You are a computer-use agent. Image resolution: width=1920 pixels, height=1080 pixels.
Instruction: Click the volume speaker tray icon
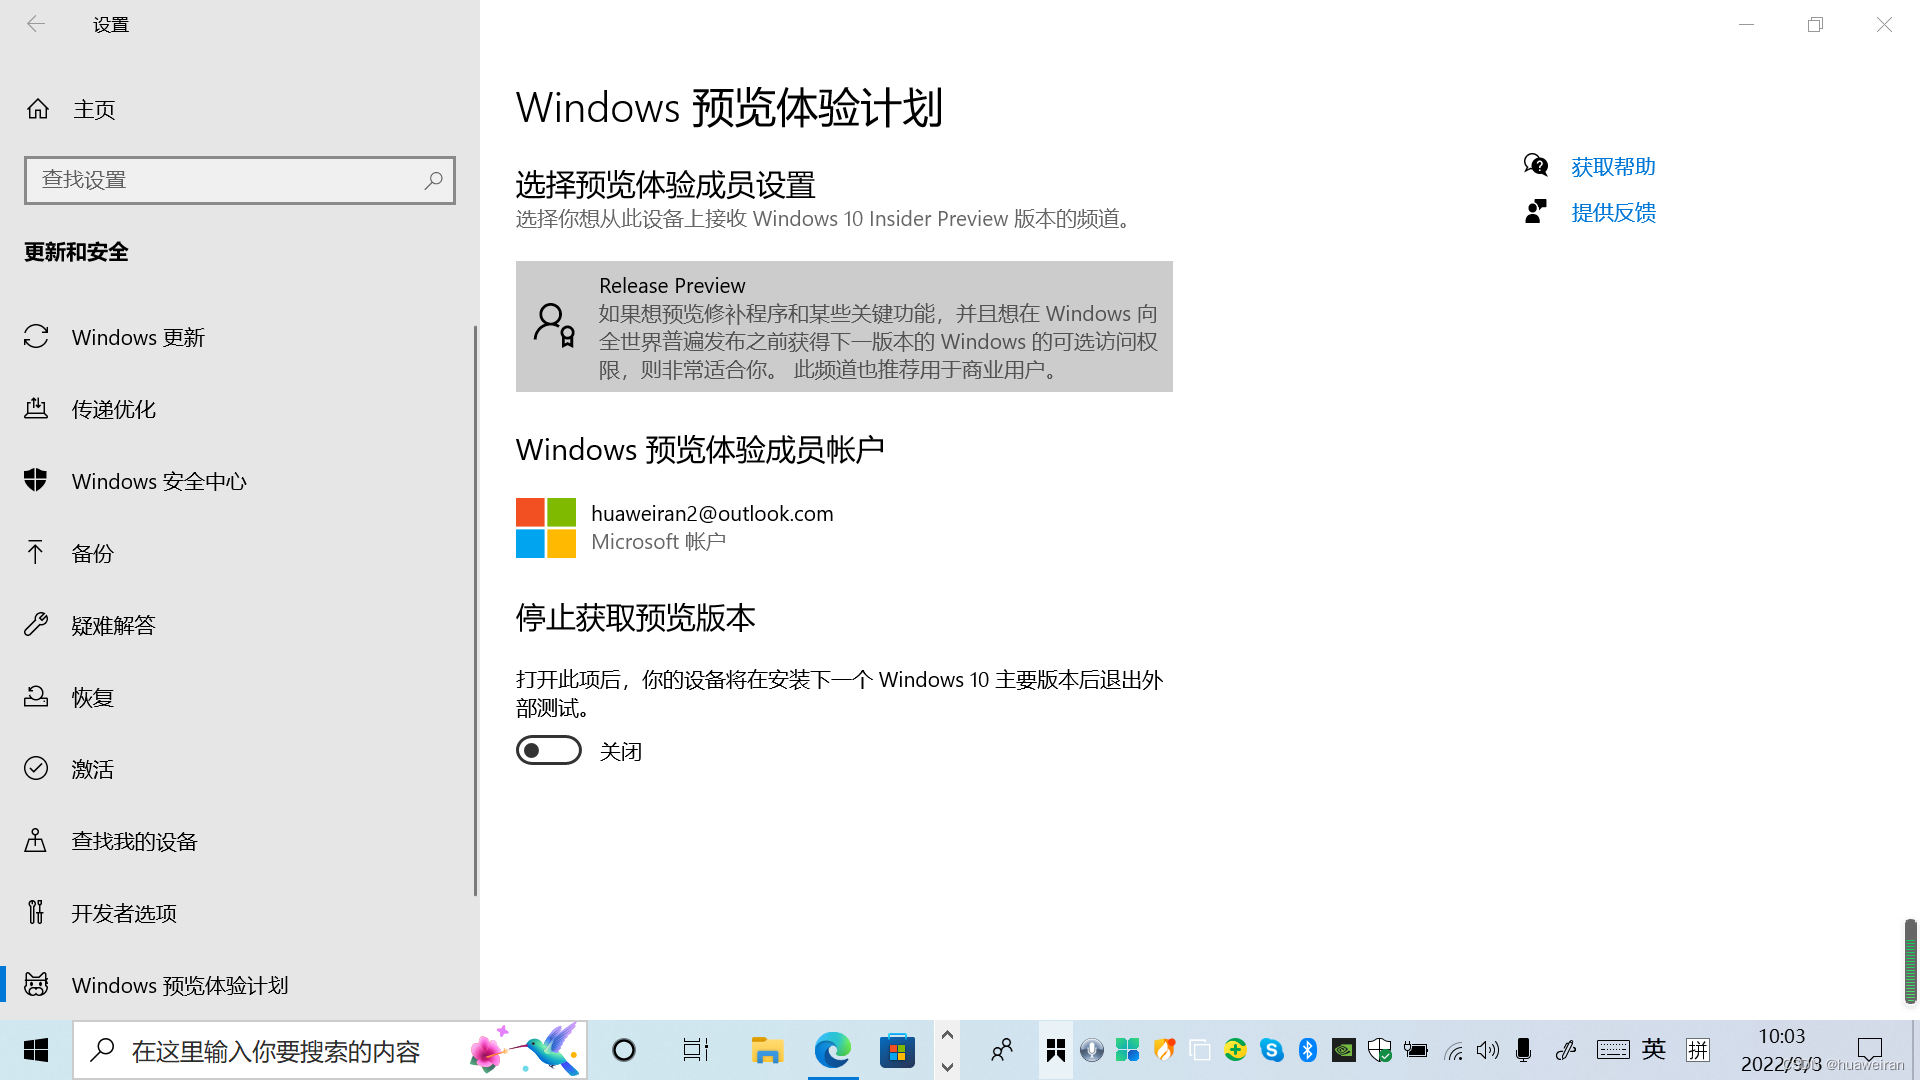point(1488,1050)
